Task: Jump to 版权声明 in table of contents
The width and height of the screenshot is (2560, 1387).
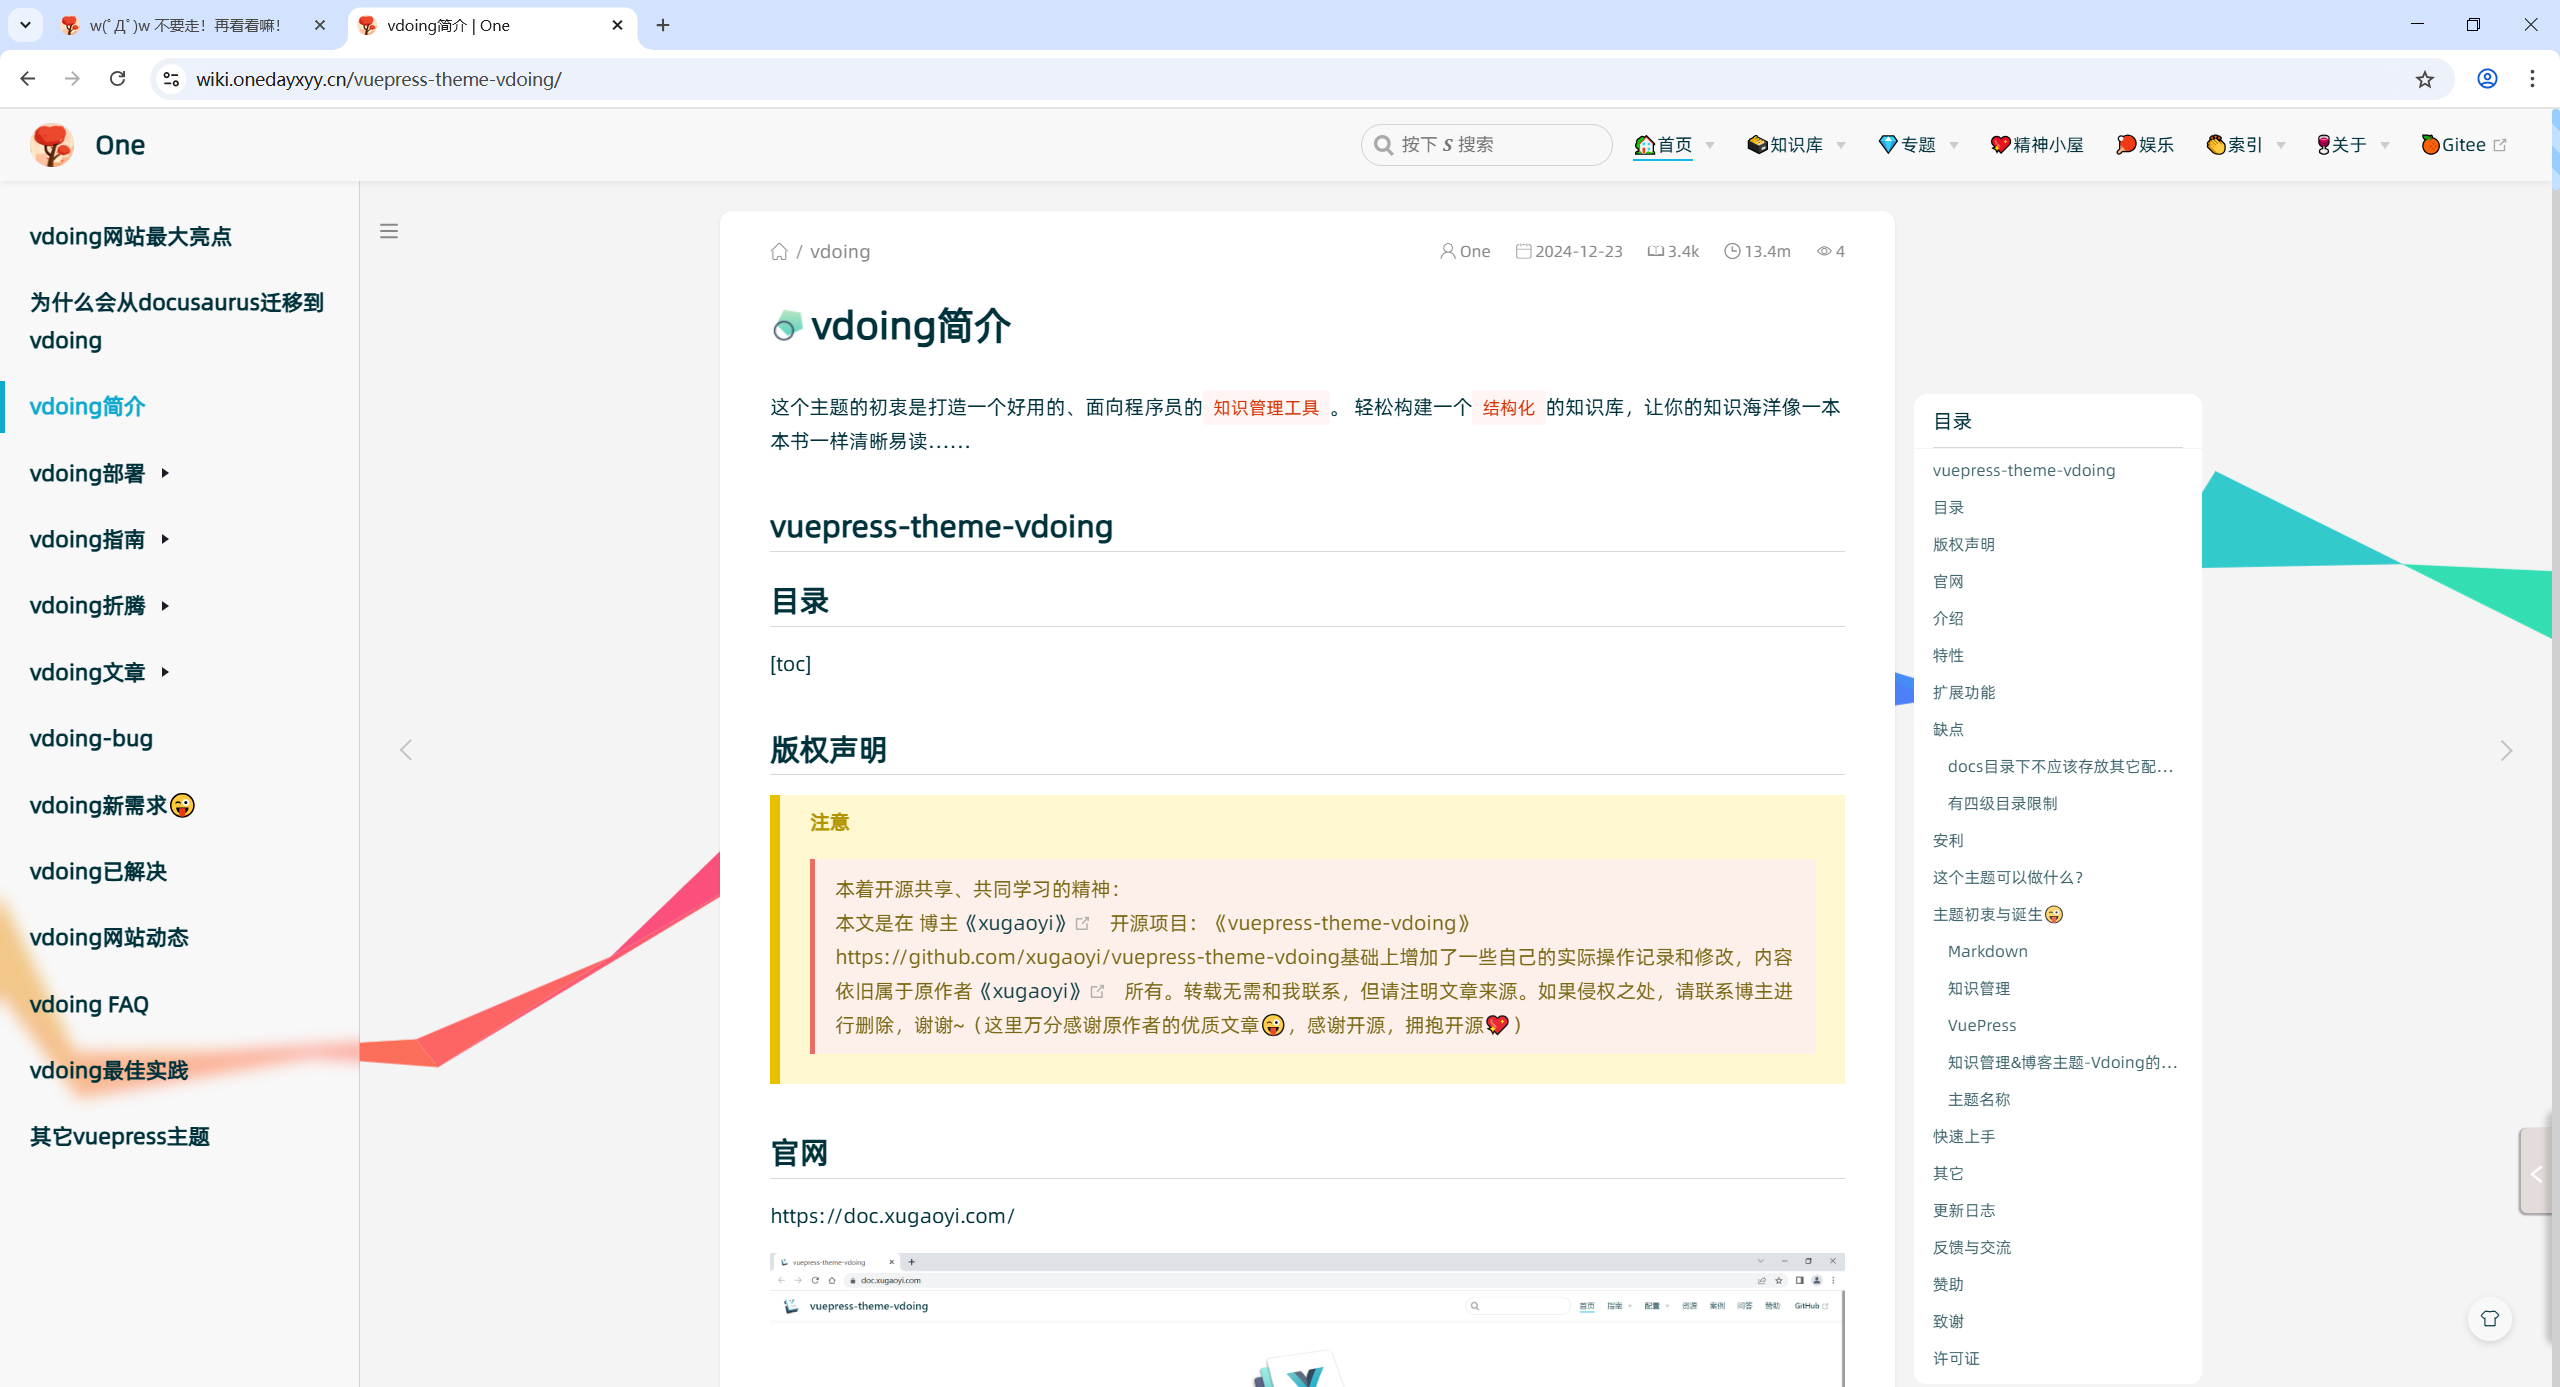Action: click(1964, 544)
